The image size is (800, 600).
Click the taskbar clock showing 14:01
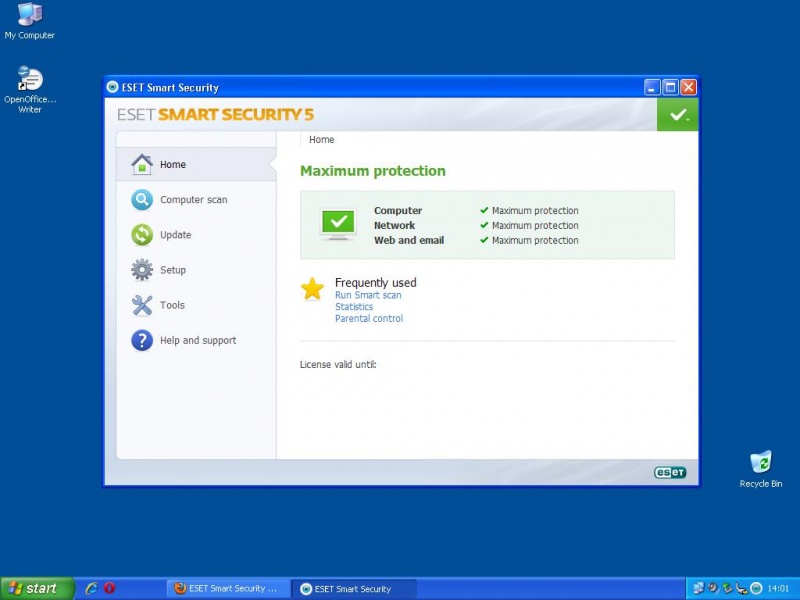(778, 588)
